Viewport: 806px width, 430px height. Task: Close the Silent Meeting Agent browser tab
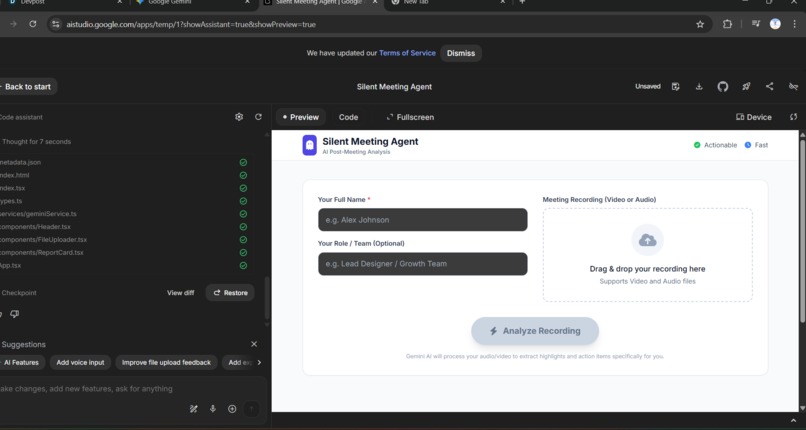pos(375,2)
